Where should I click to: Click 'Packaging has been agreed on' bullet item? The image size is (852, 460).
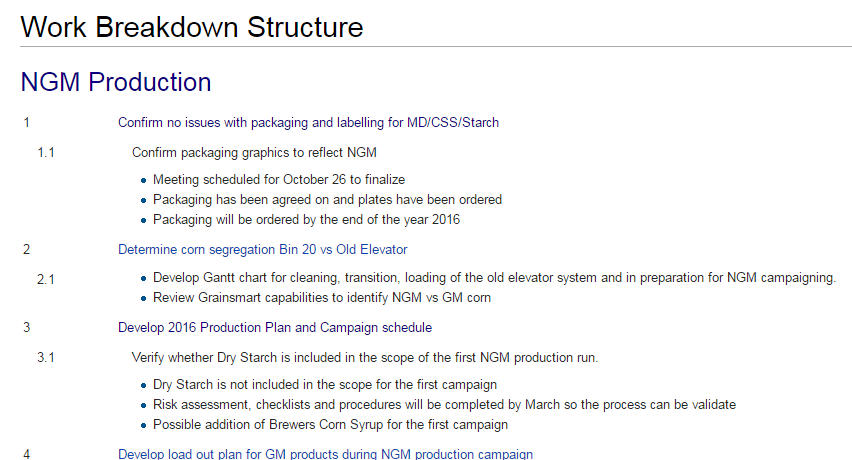(327, 200)
